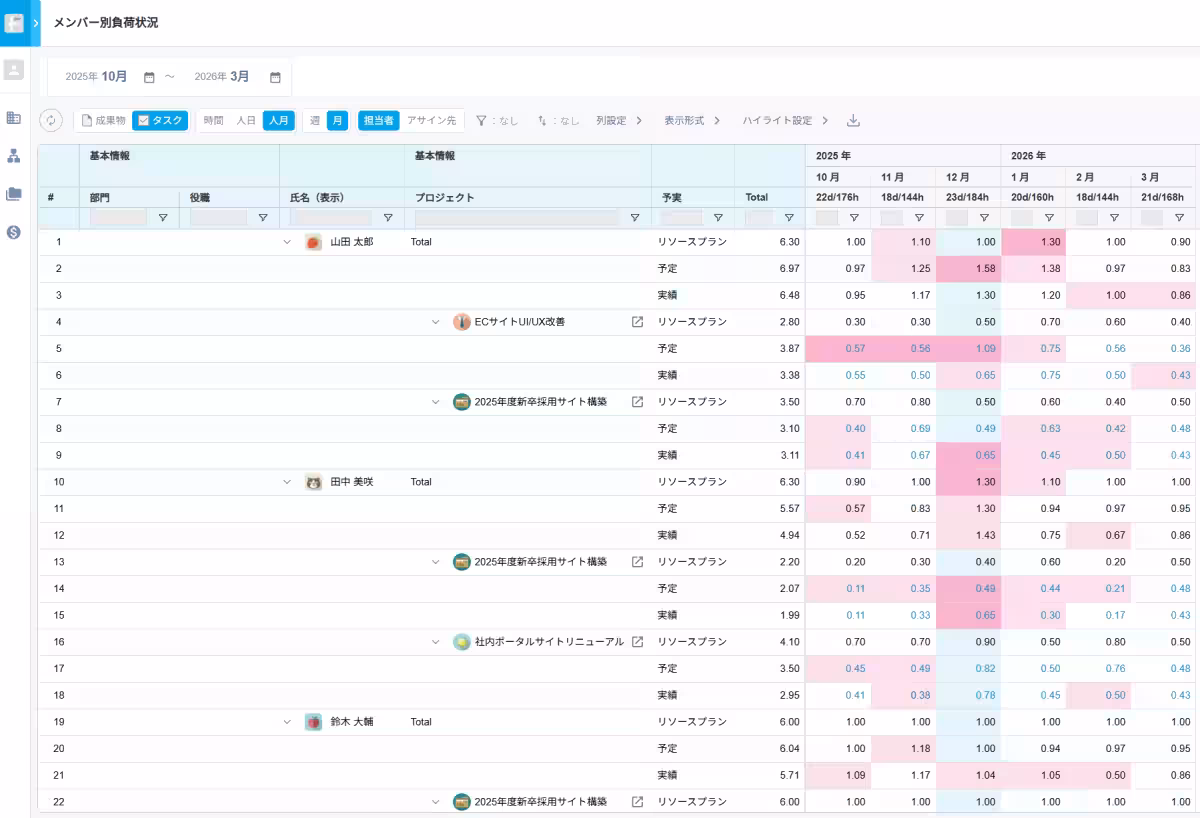Click the refresh icon in the toolbar

(x=51, y=120)
